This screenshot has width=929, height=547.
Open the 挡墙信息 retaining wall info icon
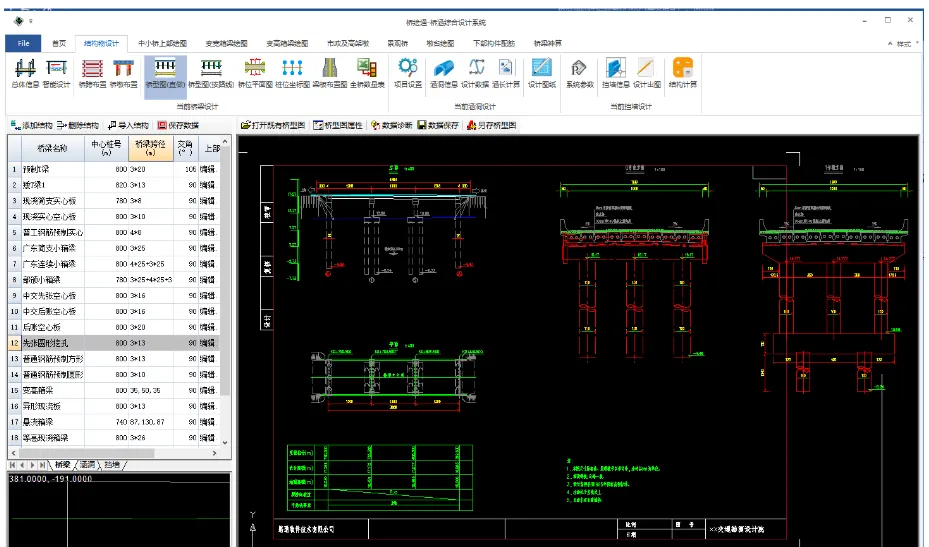click(x=616, y=73)
